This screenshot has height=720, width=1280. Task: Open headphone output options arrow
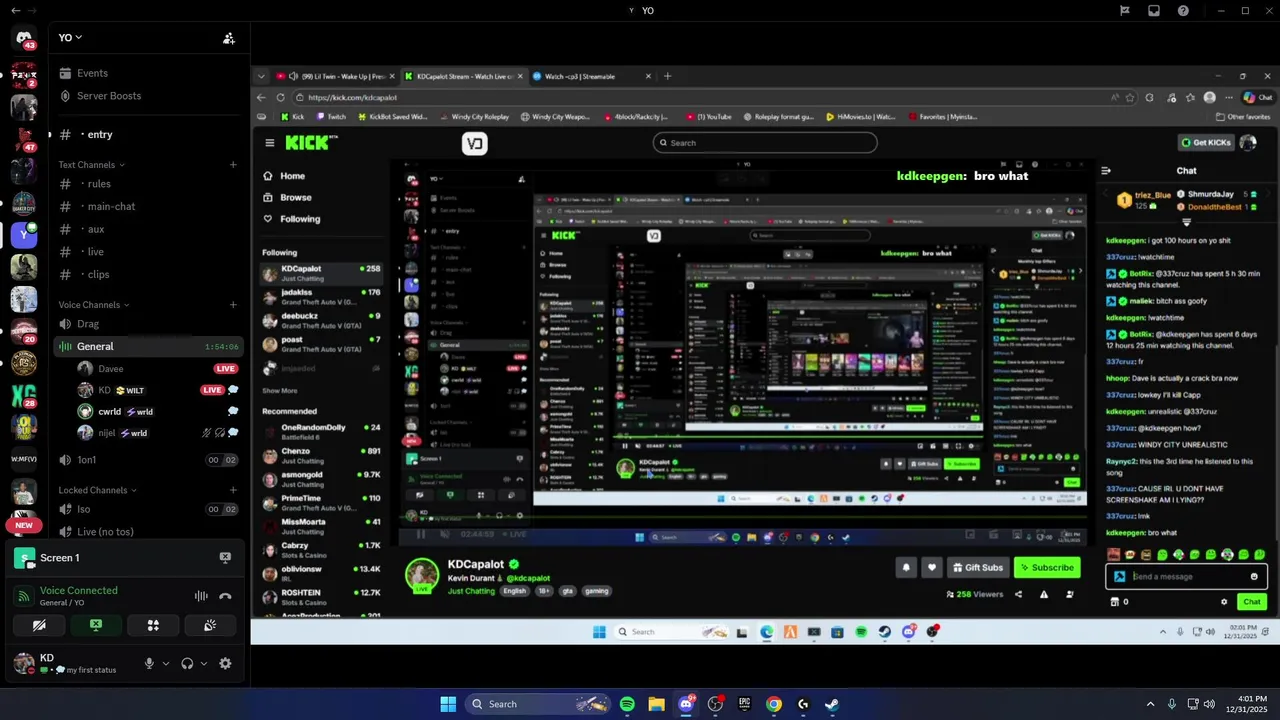[204, 663]
